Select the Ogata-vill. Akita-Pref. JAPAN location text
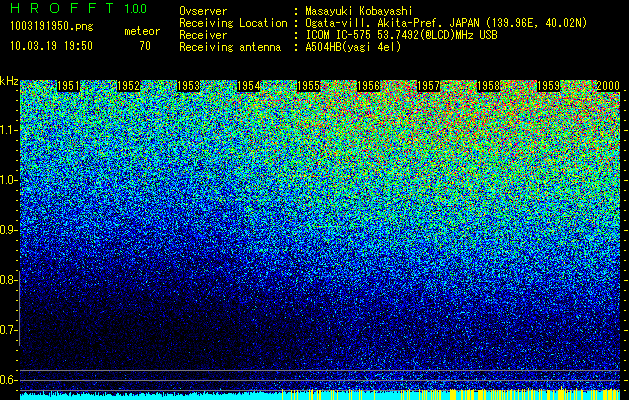629x400 pixels. coord(446,23)
